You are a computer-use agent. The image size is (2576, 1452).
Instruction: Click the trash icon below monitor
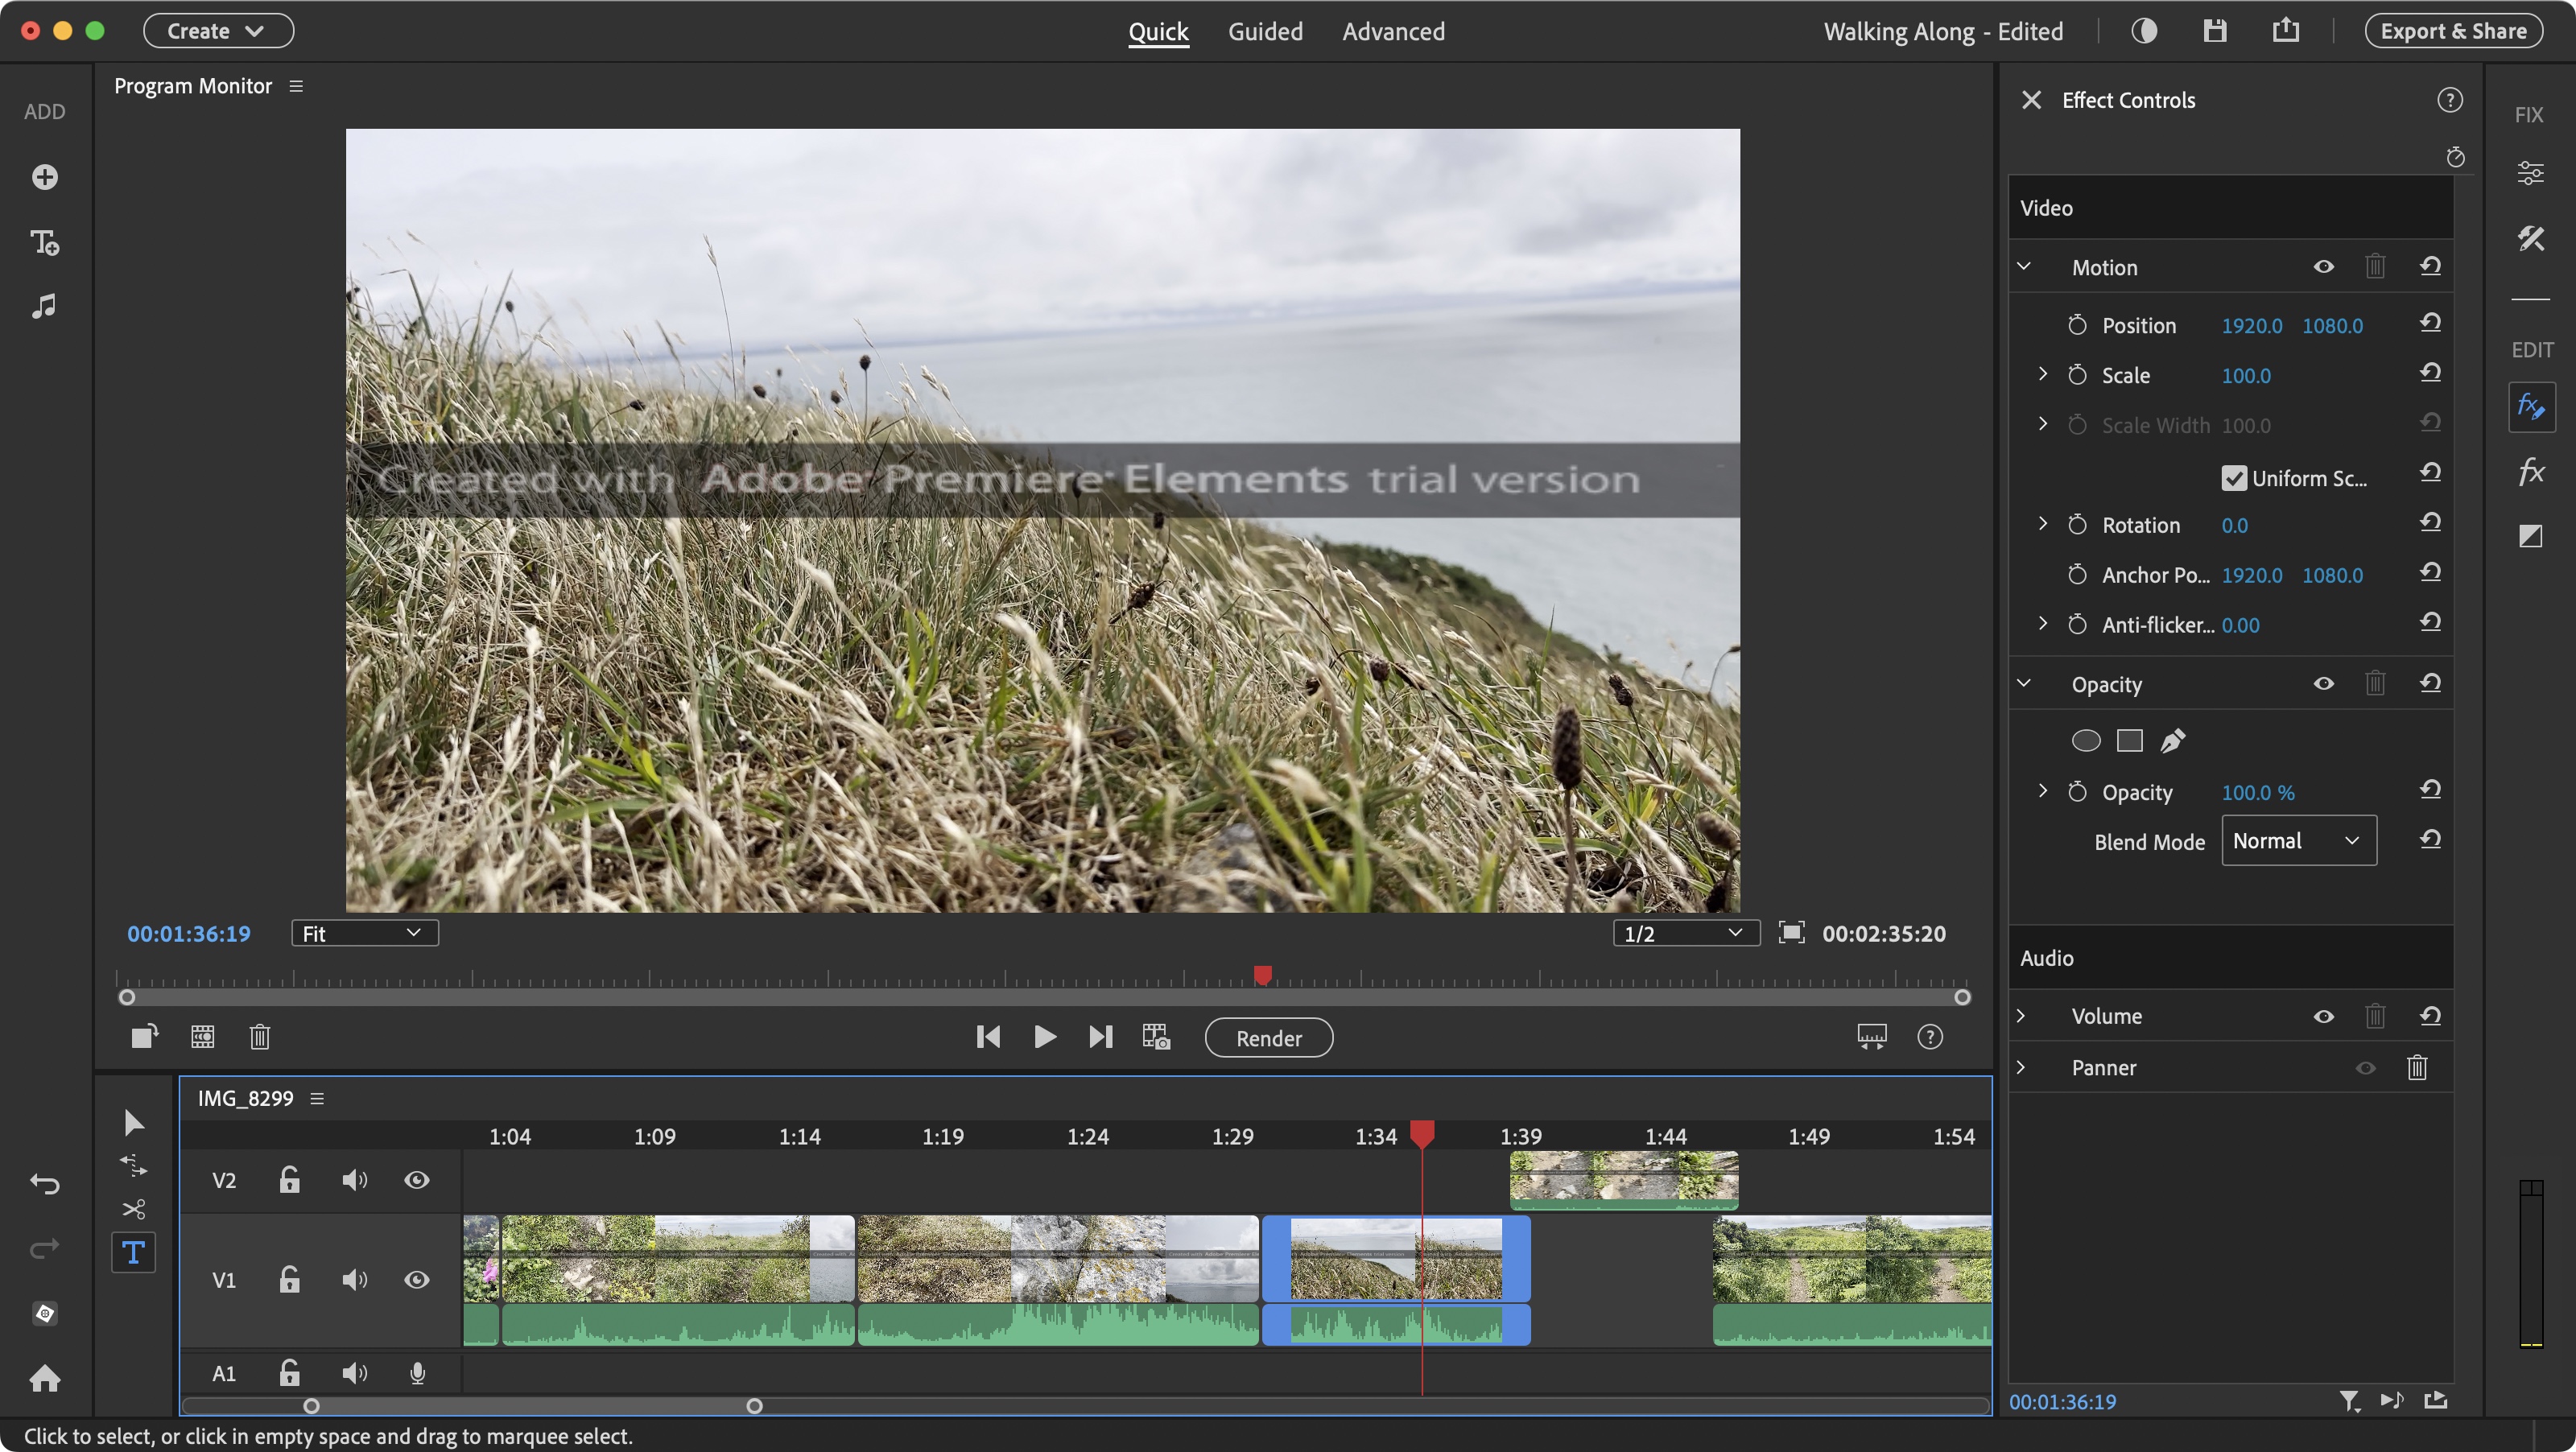click(x=260, y=1037)
